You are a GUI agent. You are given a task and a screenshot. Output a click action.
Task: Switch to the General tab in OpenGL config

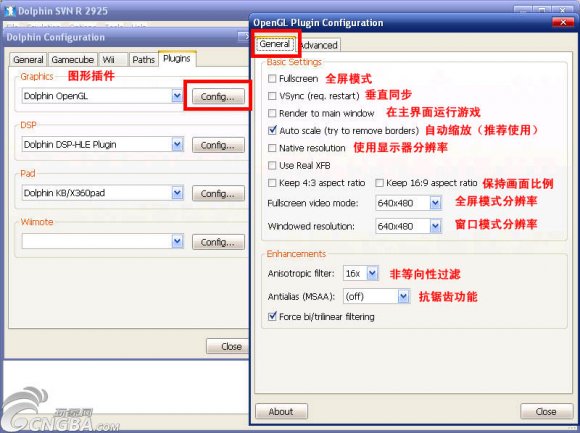(x=274, y=44)
